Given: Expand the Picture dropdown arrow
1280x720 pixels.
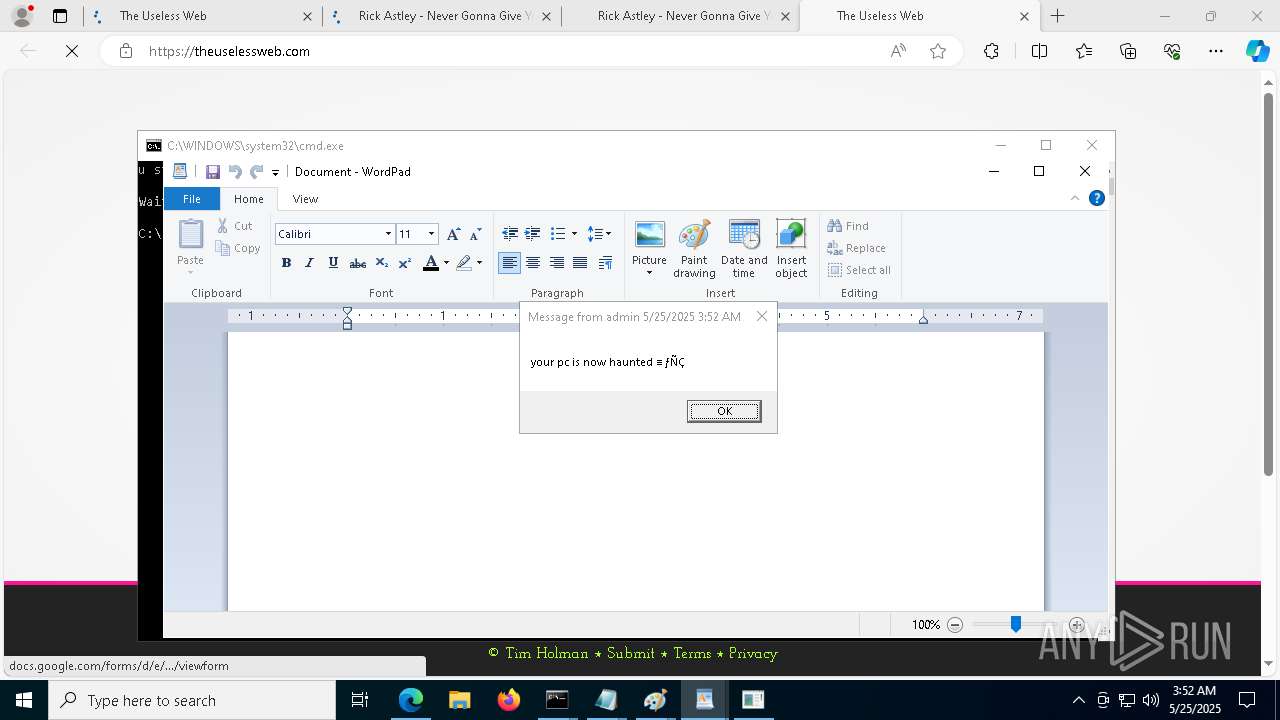Looking at the screenshot, I should 649,273.
